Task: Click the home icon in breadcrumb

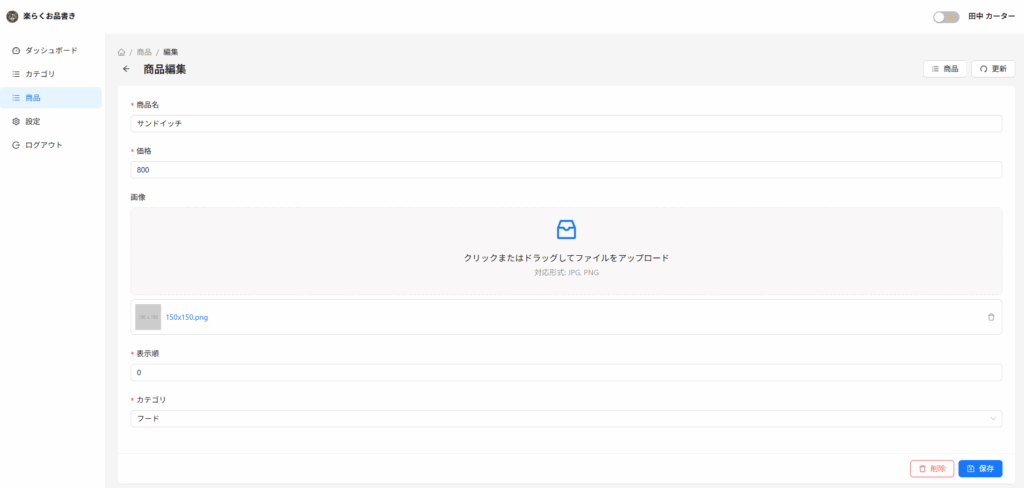Action: coord(121,52)
